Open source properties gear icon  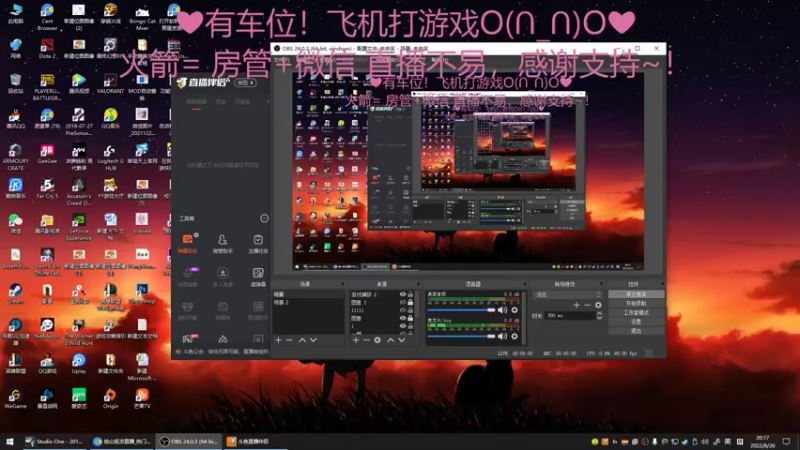coord(378,340)
